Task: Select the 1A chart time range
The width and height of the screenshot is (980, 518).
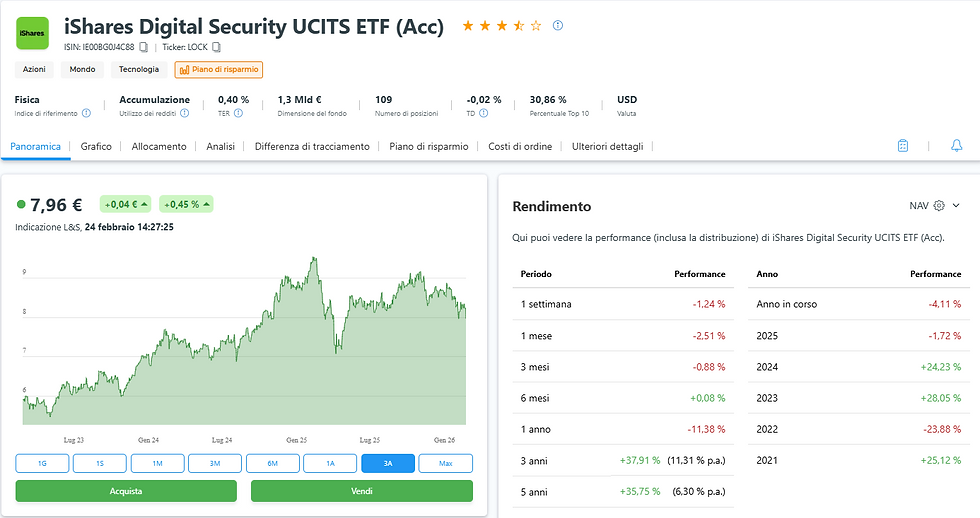Action: tap(331, 463)
